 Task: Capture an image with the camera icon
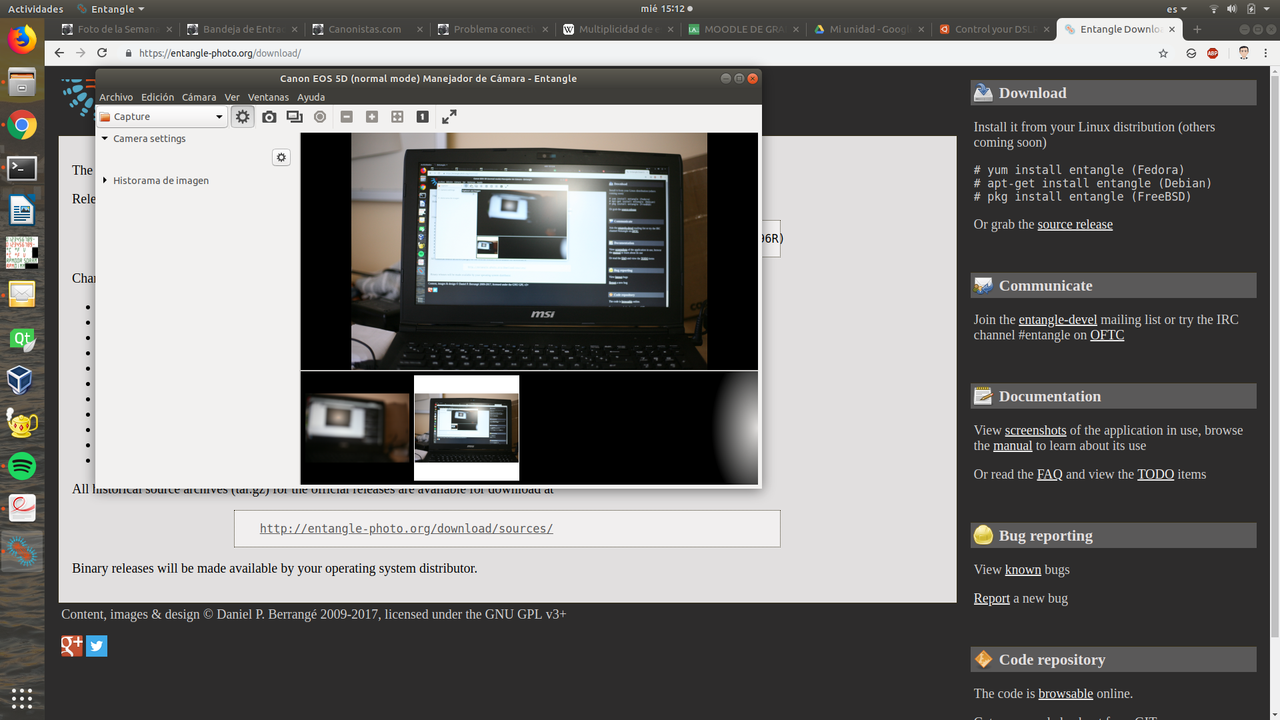coord(269,117)
